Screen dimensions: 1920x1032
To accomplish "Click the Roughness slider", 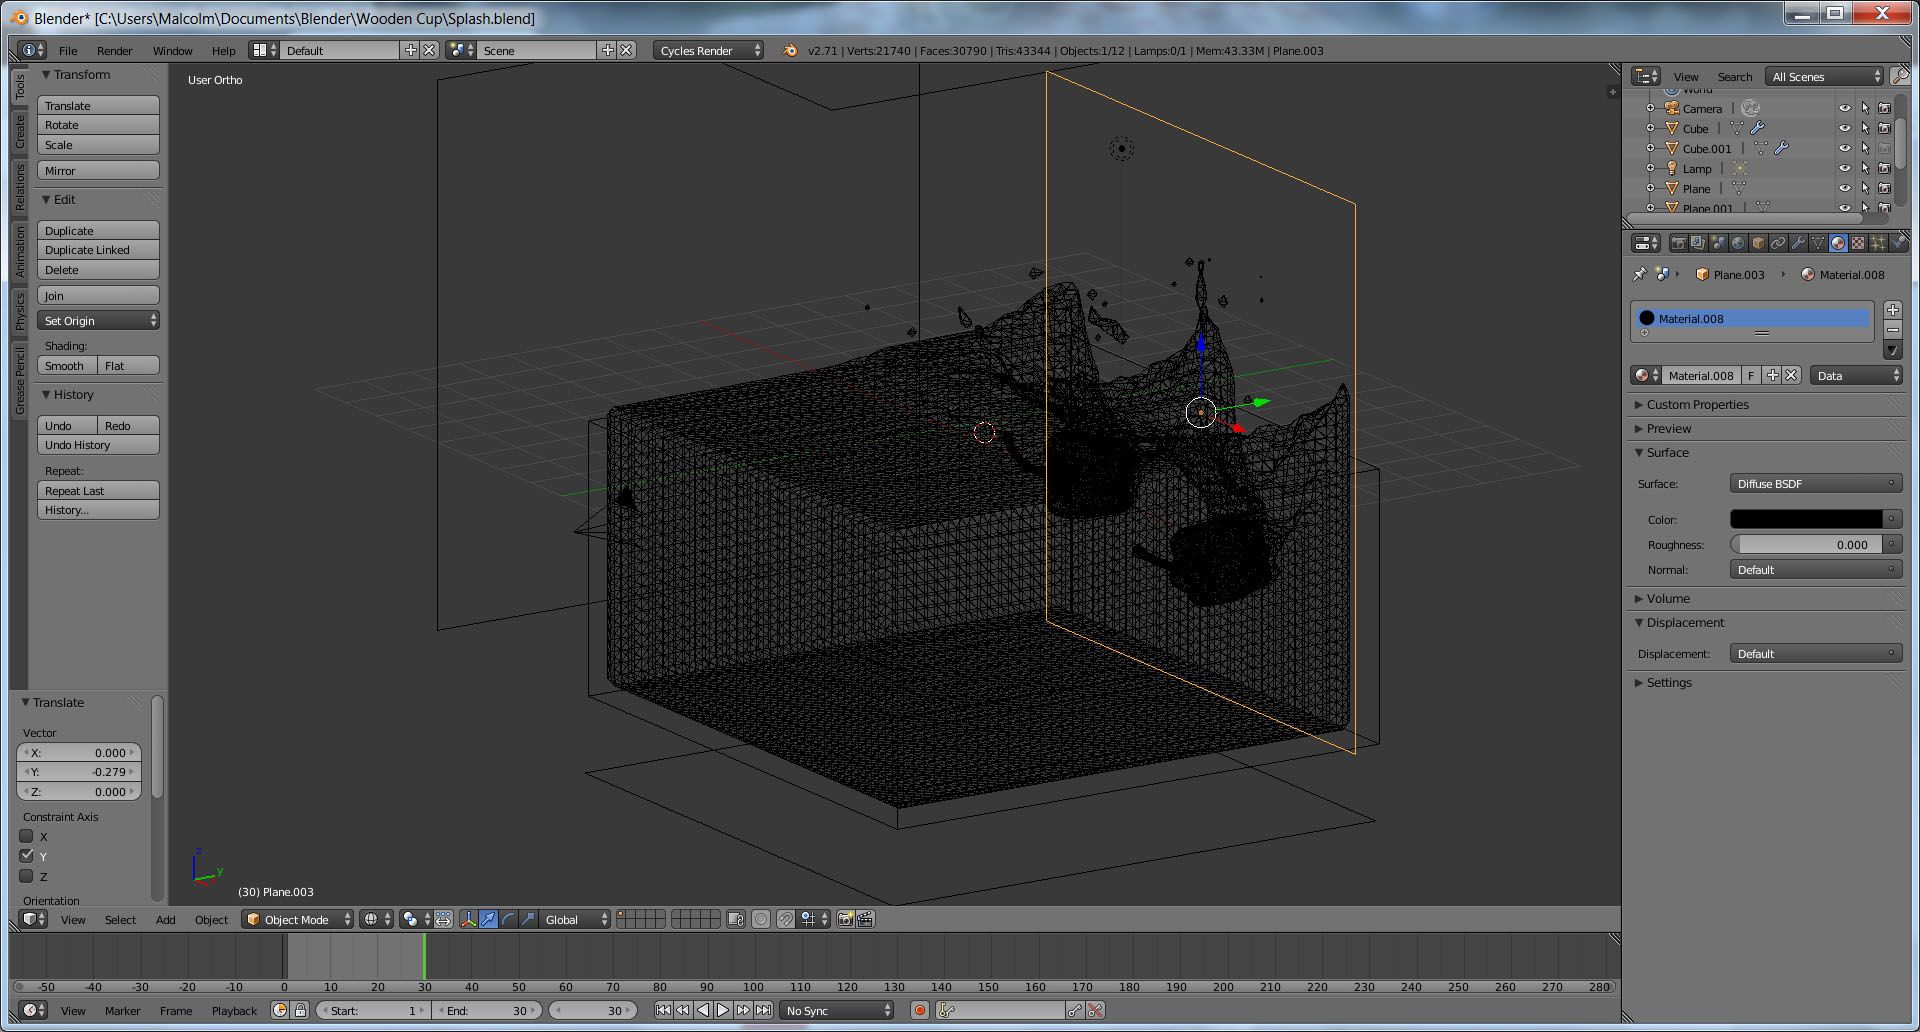I will pyautogui.click(x=1806, y=544).
